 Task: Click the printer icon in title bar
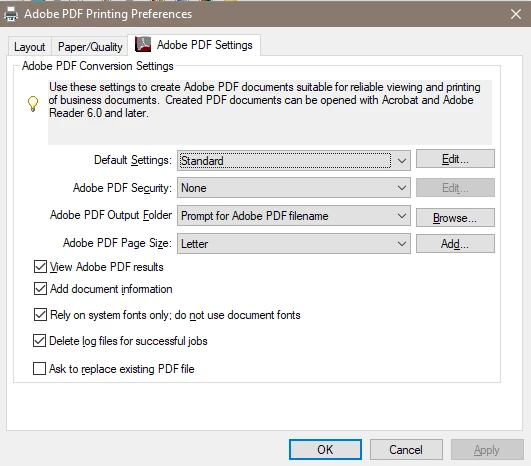(11, 14)
